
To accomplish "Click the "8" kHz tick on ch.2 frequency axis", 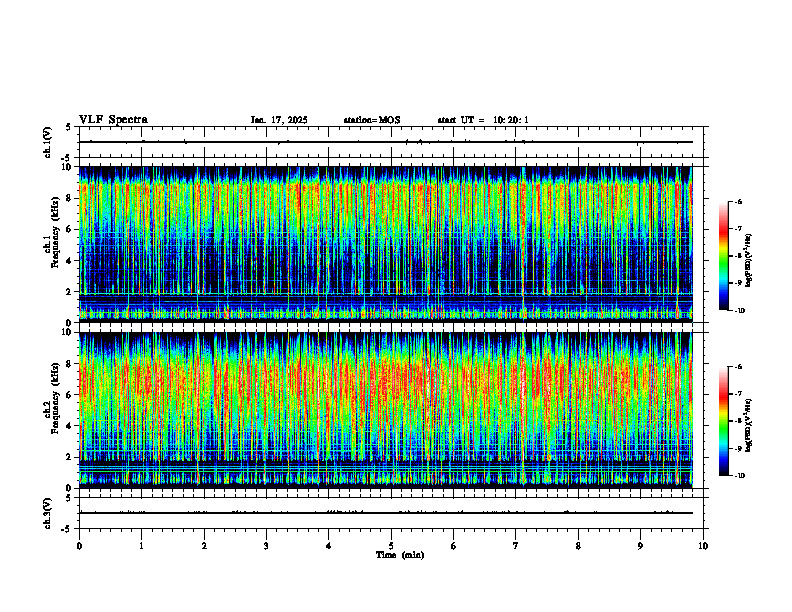I will point(70,364).
